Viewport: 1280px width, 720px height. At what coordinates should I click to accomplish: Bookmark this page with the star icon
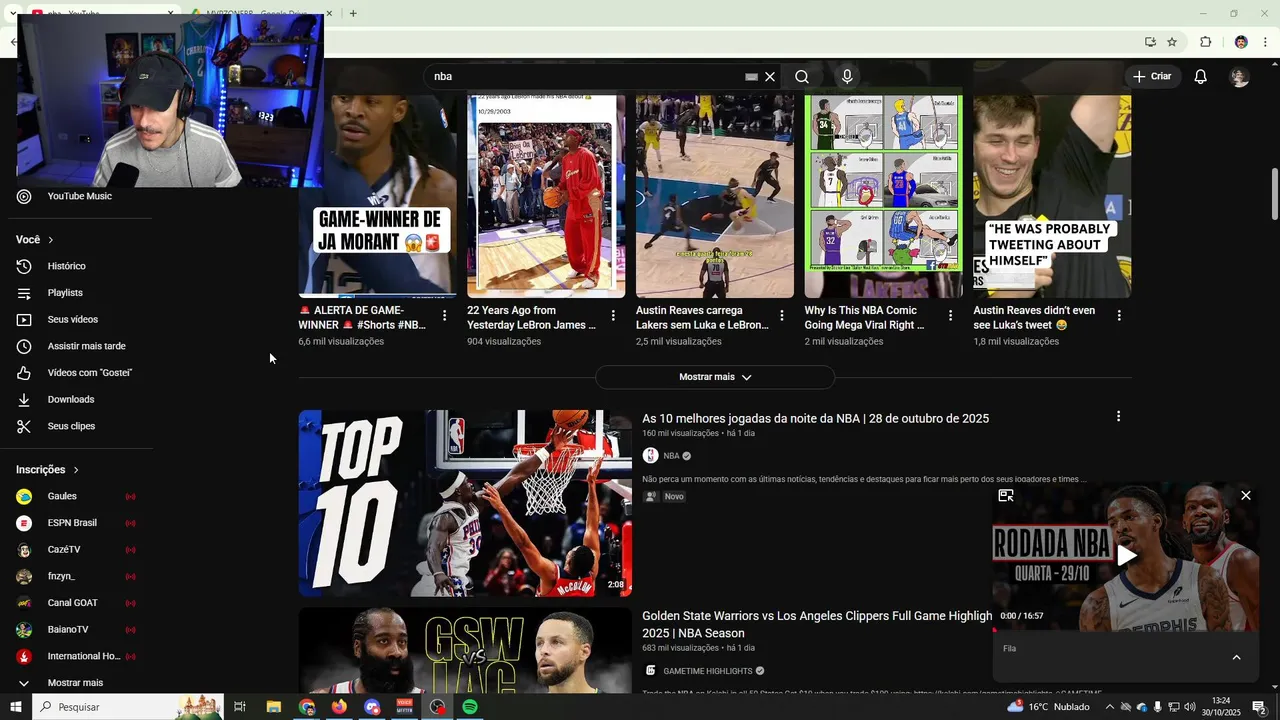pyautogui.click(x=1172, y=42)
